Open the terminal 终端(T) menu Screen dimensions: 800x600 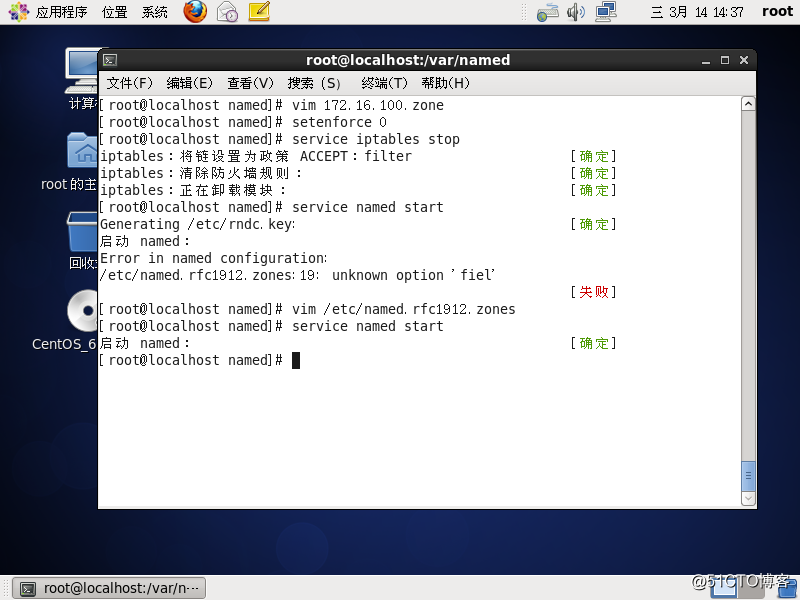[384, 83]
